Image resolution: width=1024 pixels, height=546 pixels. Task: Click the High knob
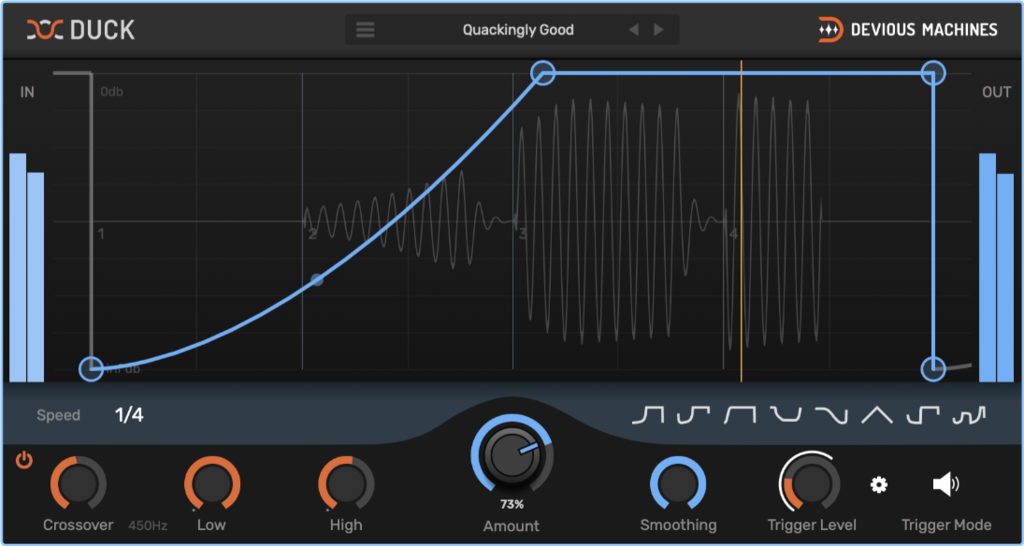click(x=346, y=484)
